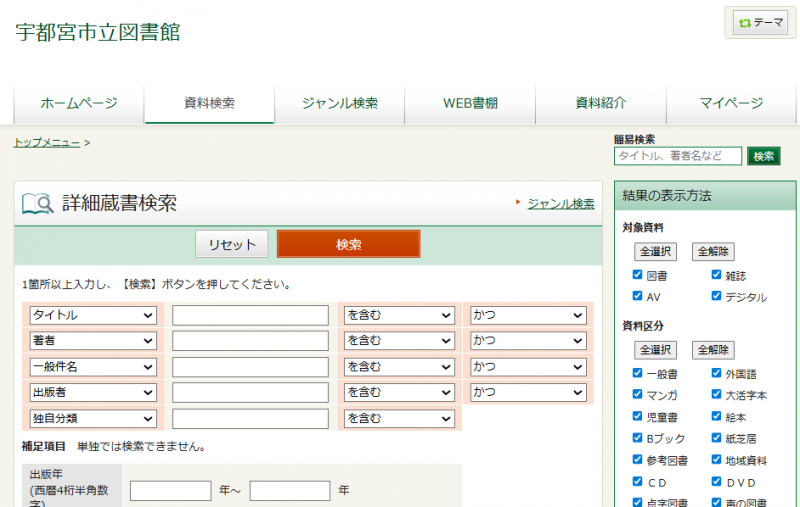This screenshot has width=800, height=507.
Task: Open the かつ operator dropdown in 著者 row
Action: tap(528, 341)
